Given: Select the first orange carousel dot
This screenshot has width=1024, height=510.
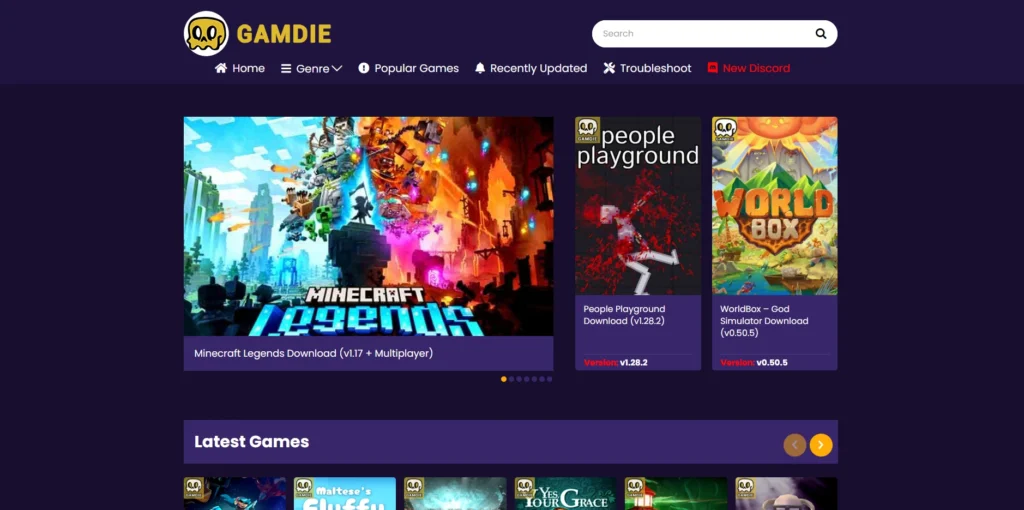Looking at the screenshot, I should coord(504,379).
